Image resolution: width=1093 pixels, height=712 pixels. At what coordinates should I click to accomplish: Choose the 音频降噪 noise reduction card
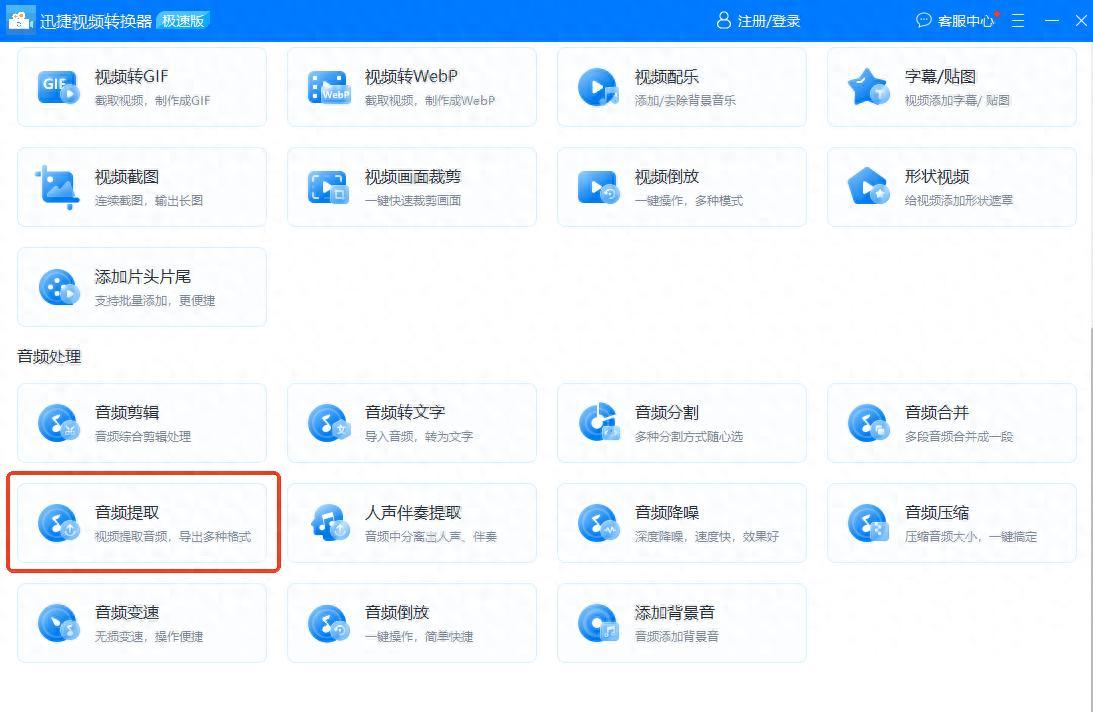(x=681, y=523)
